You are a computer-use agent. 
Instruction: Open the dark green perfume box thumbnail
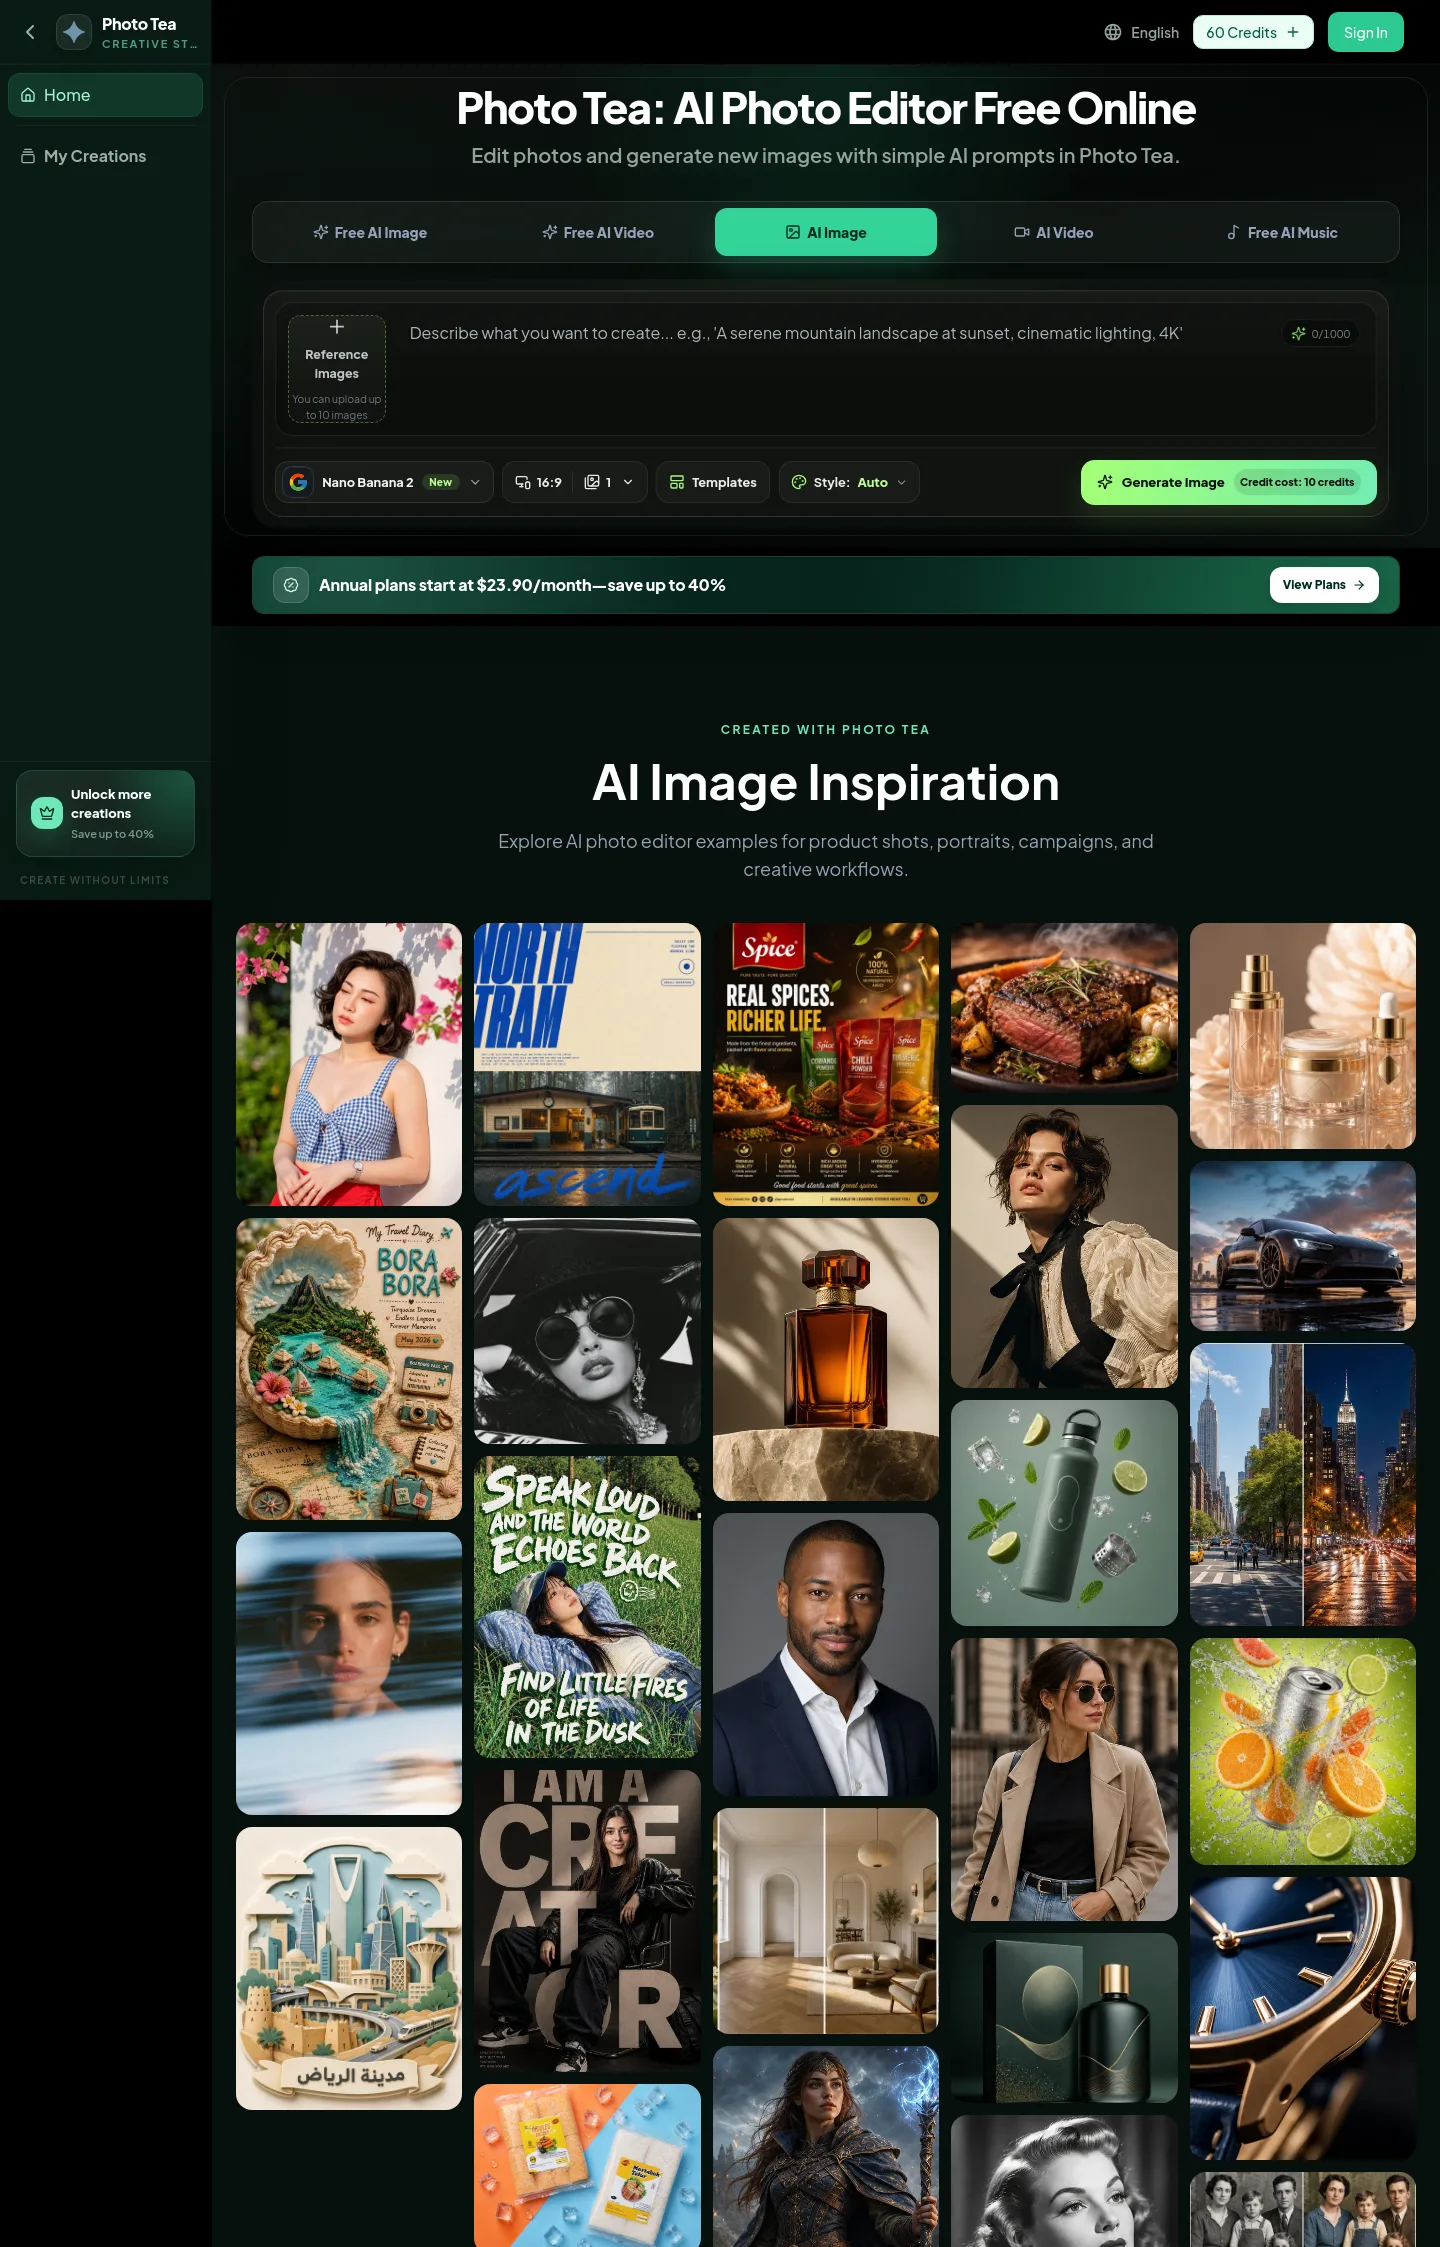tap(1064, 2018)
